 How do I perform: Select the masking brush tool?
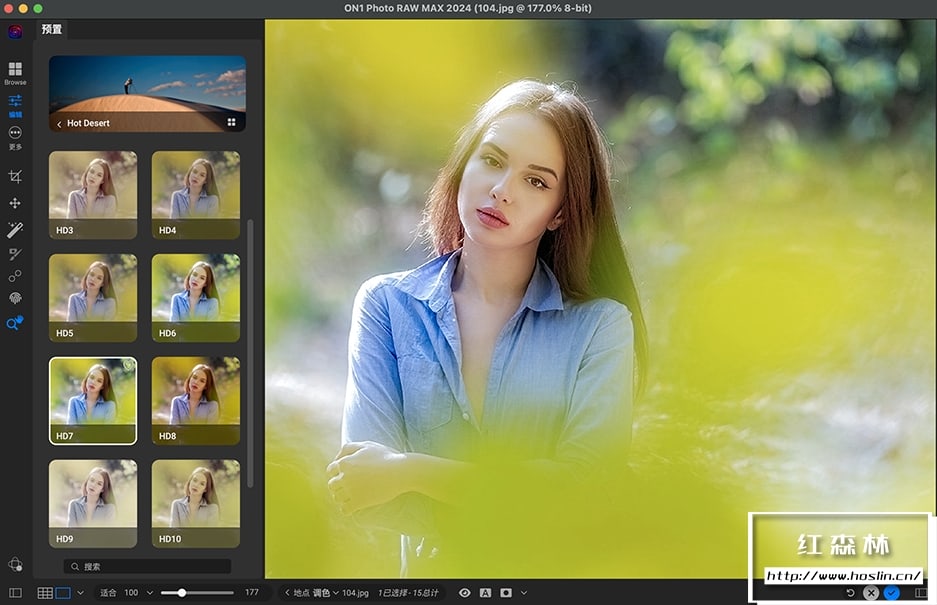coord(15,254)
